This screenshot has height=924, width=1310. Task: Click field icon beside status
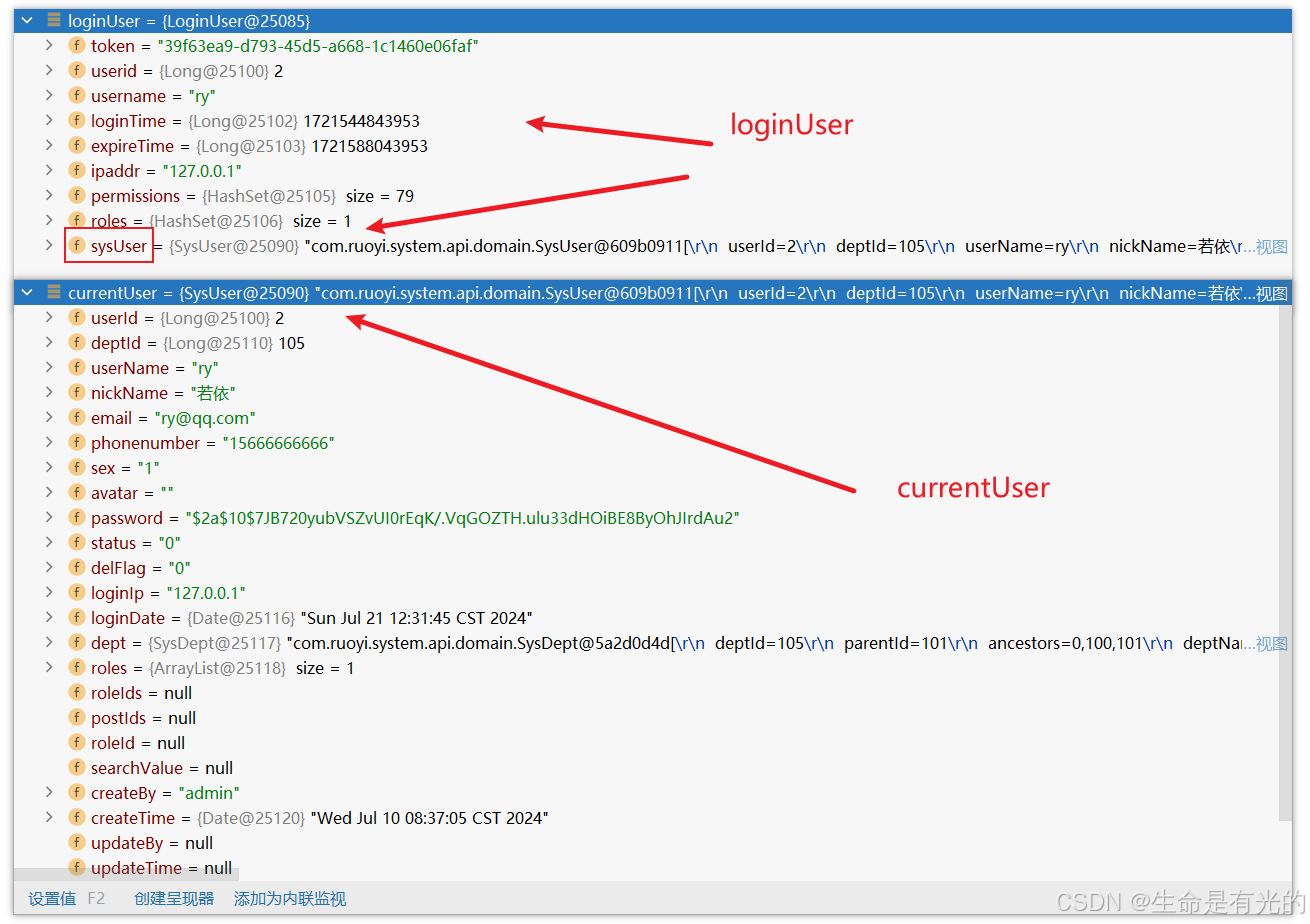(x=77, y=542)
